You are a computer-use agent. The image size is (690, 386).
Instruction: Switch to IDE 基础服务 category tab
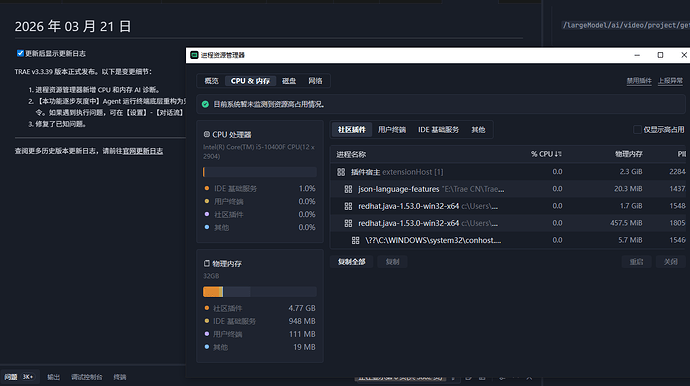438,130
